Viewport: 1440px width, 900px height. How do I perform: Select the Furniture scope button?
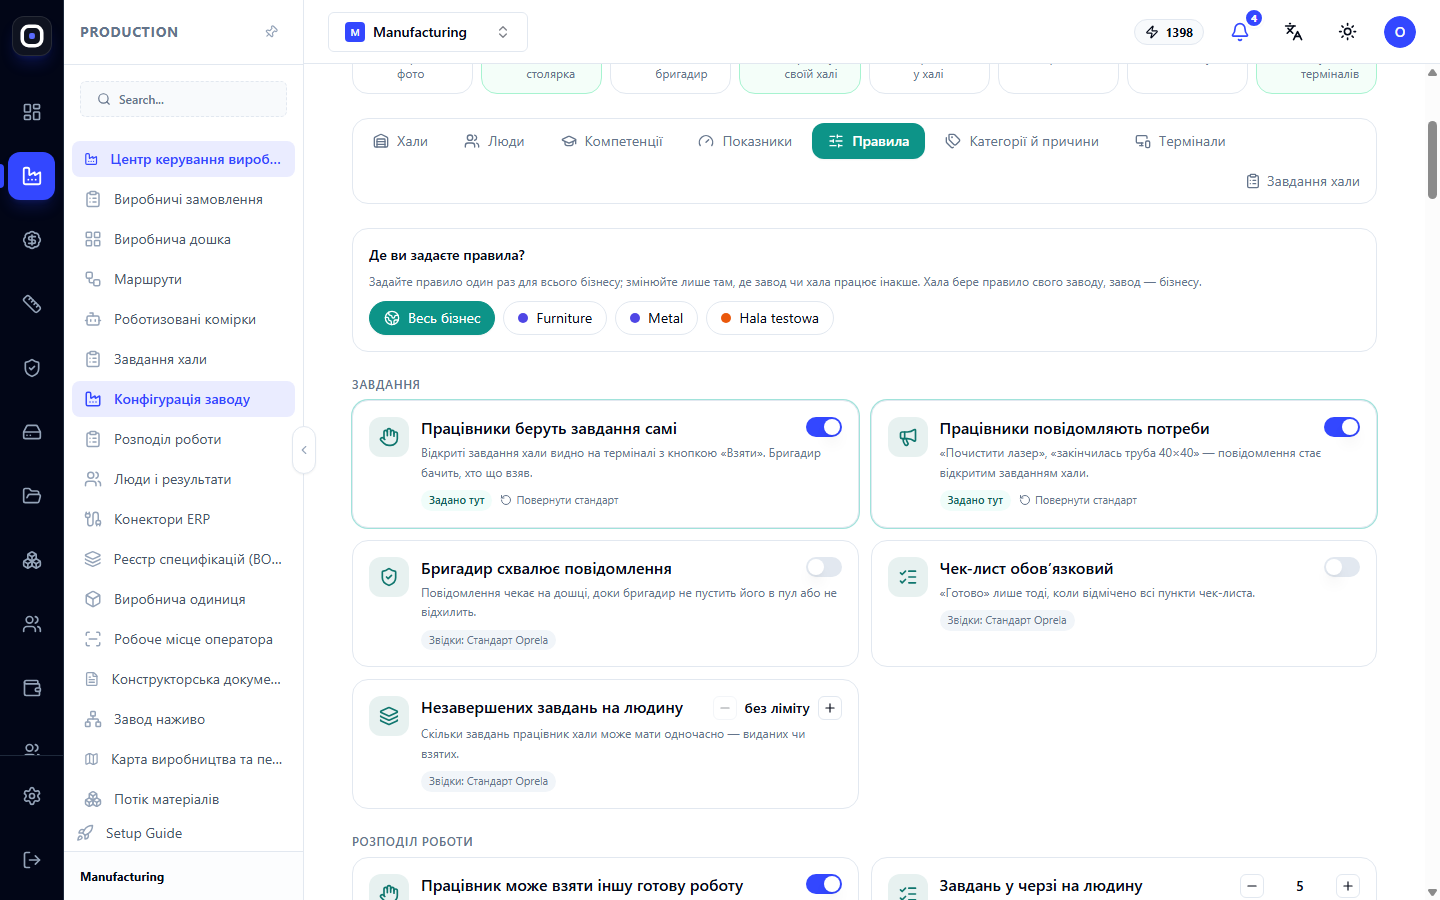pyautogui.click(x=555, y=318)
